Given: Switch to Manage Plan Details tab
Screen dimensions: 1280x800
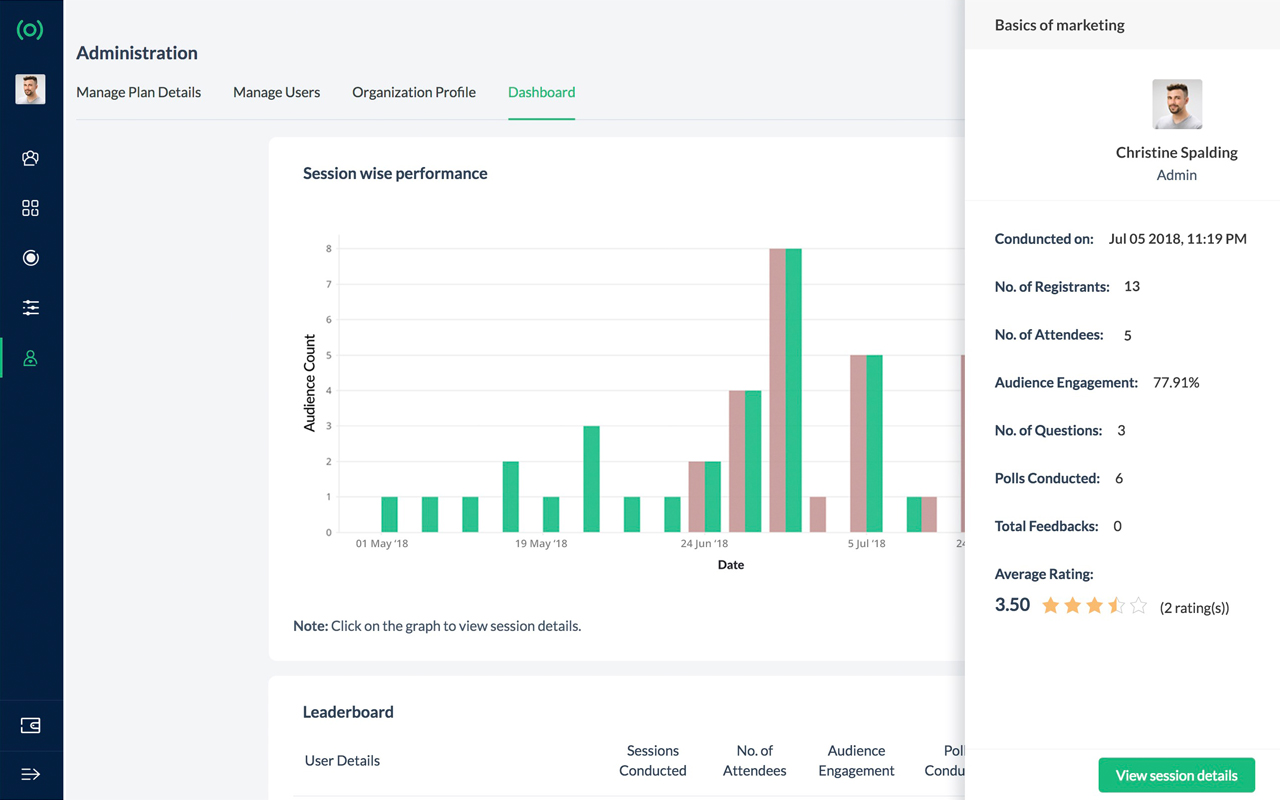Looking at the screenshot, I should tap(138, 92).
